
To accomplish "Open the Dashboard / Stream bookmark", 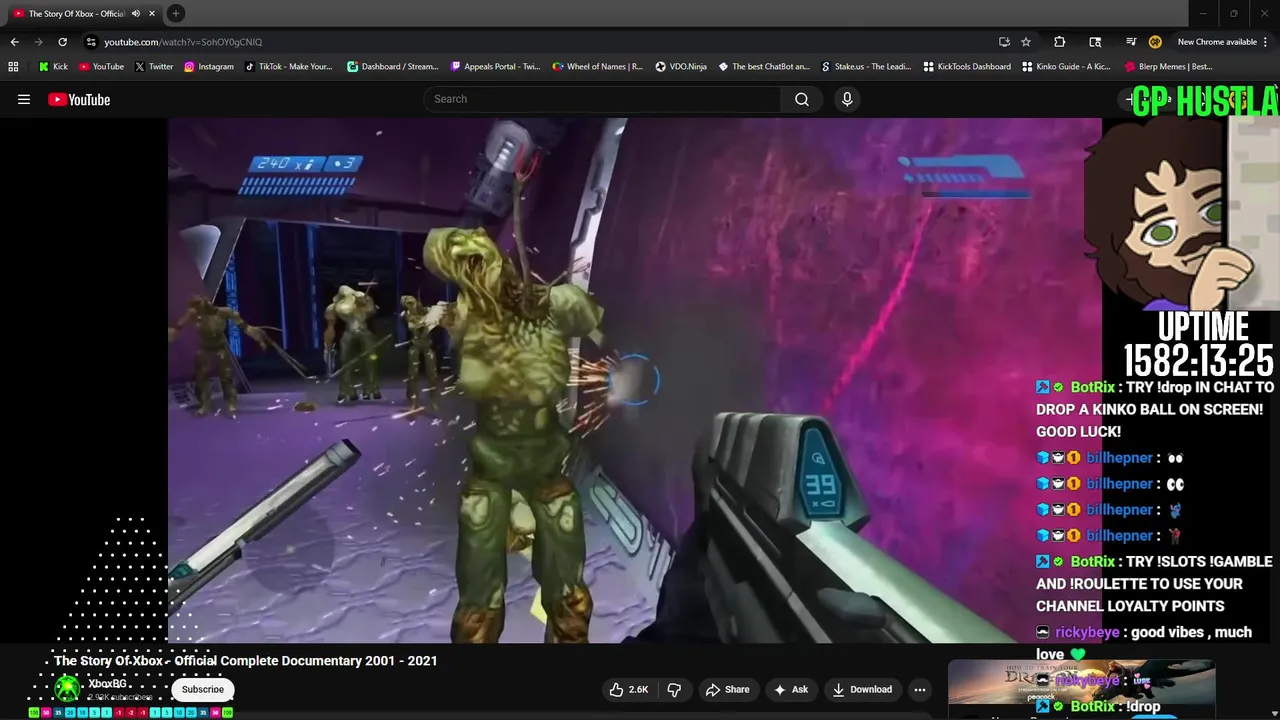I will tap(392, 67).
